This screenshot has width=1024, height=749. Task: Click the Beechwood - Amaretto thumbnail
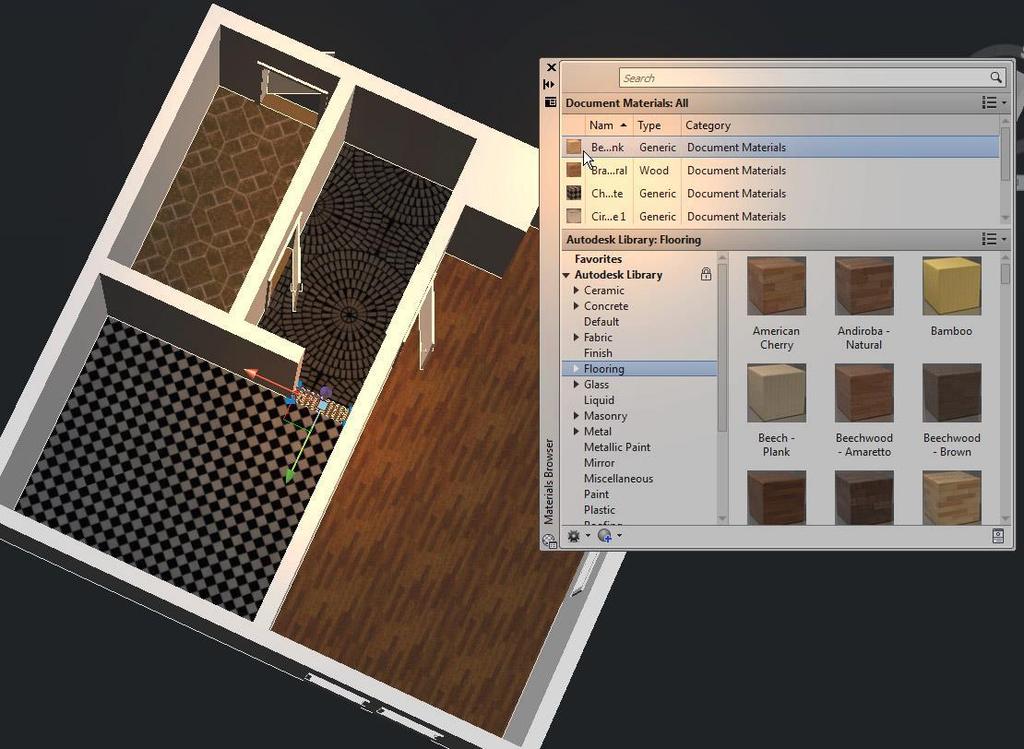tap(863, 392)
